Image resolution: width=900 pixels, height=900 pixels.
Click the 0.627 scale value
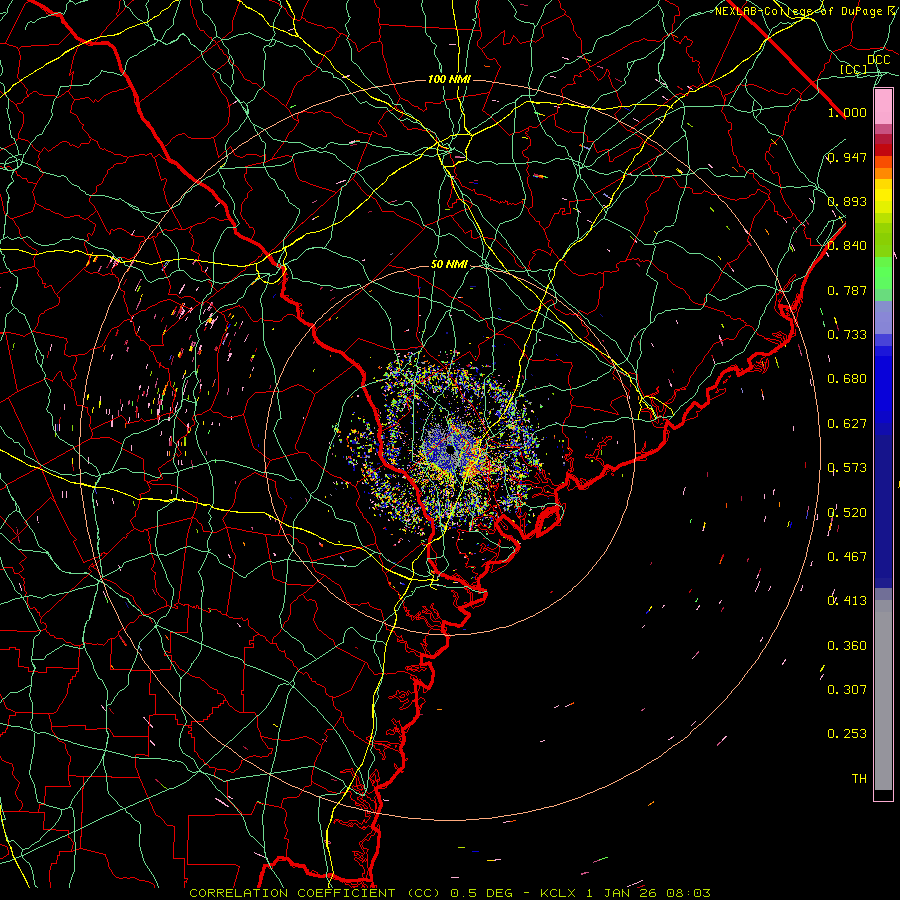pyautogui.click(x=847, y=424)
